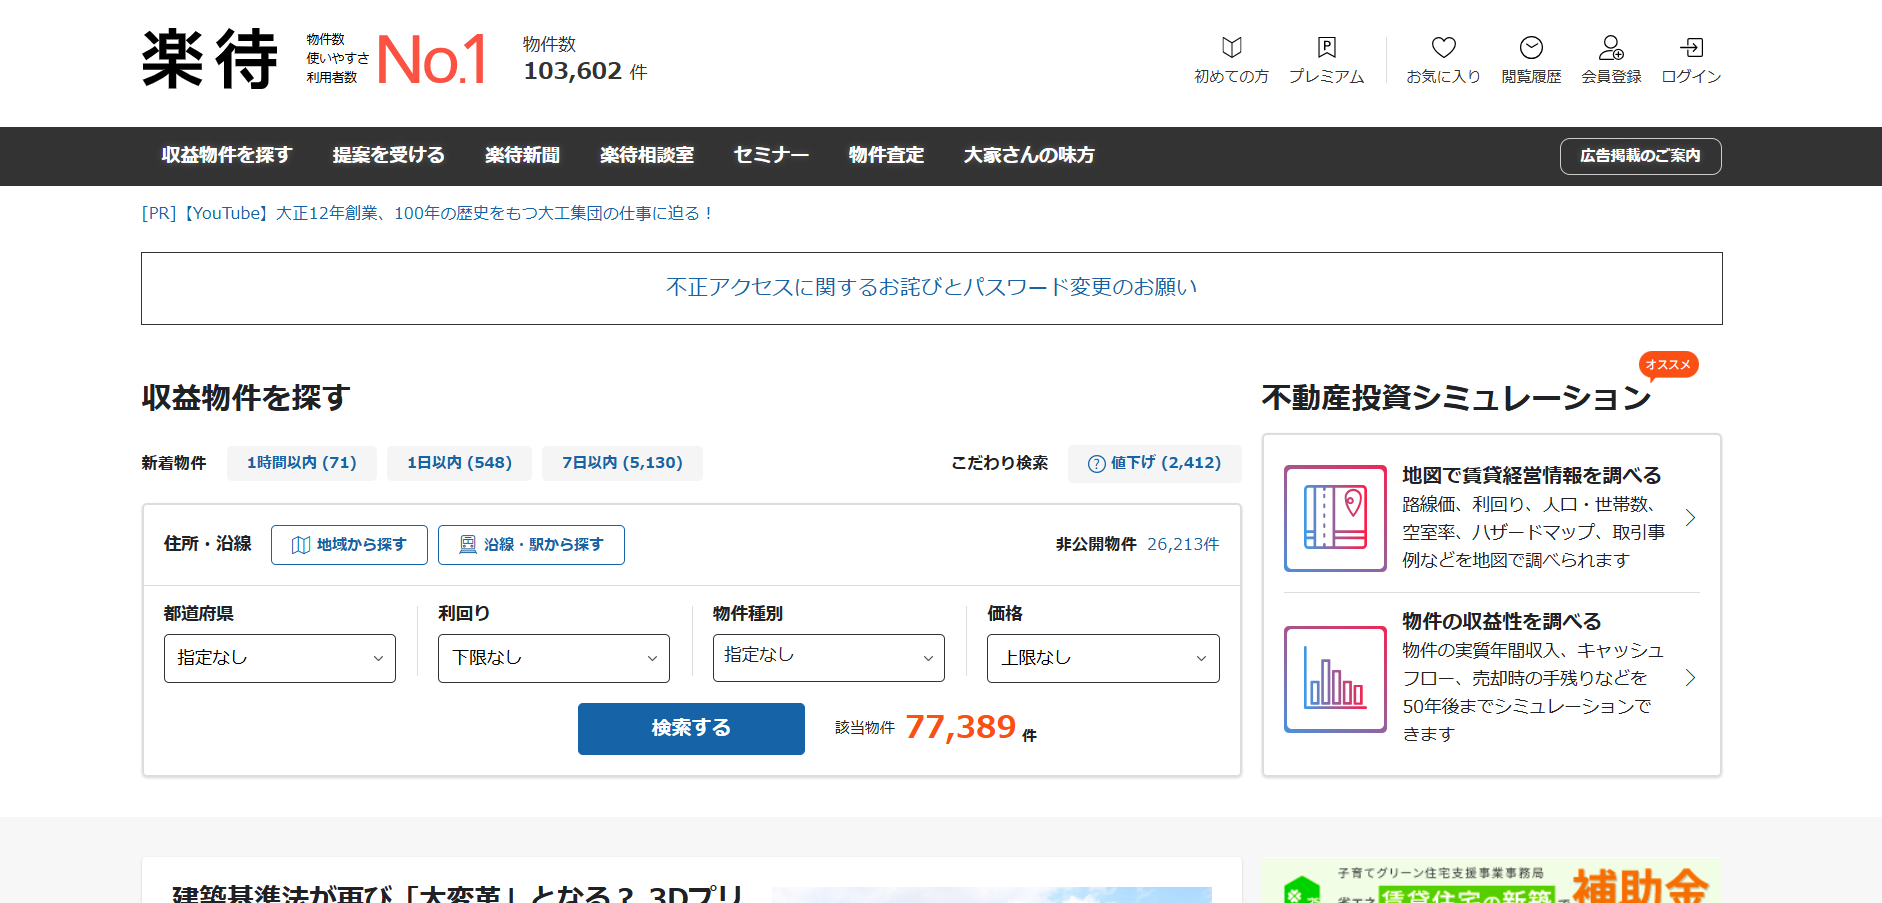Click the No.1 badge beside the logo
Viewport: 1882px width, 903px height.
point(432,59)
